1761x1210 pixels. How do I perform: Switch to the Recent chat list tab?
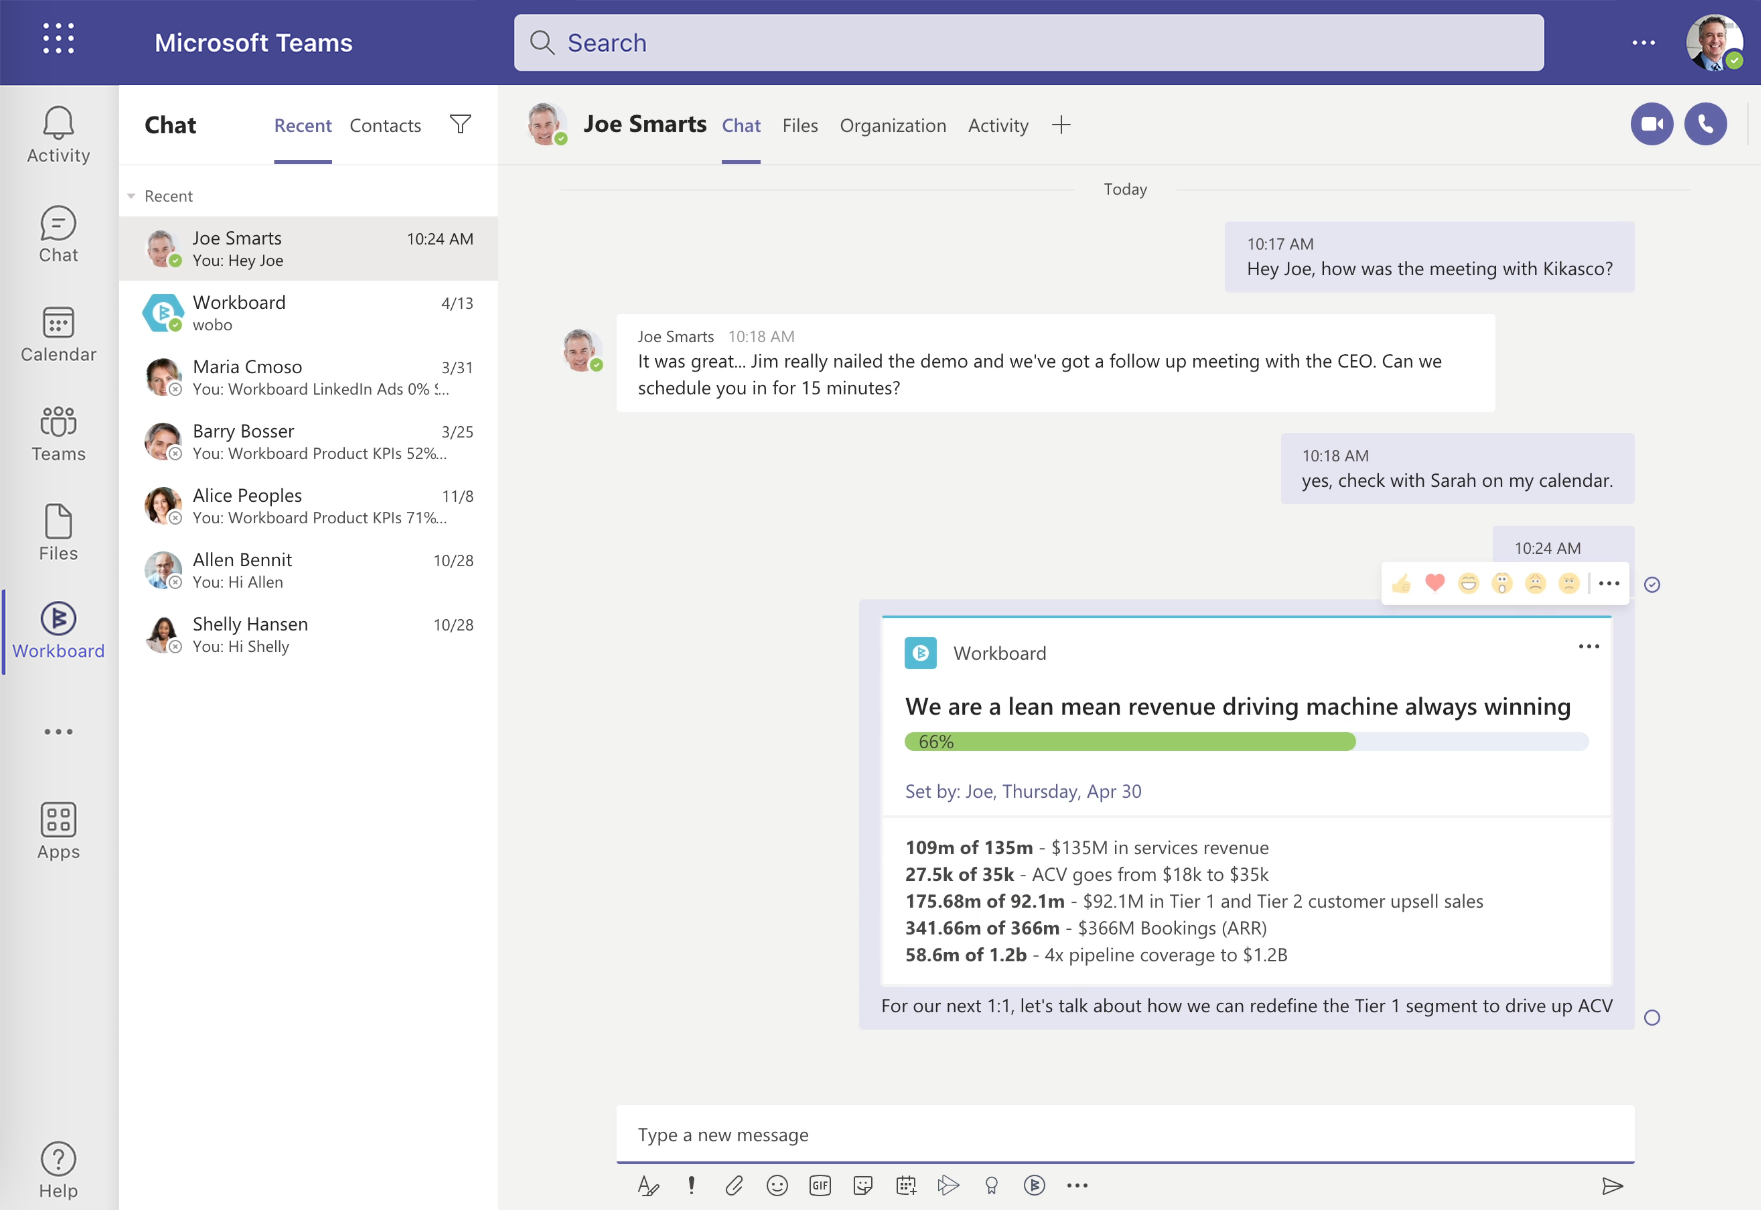tap(303, 125)
